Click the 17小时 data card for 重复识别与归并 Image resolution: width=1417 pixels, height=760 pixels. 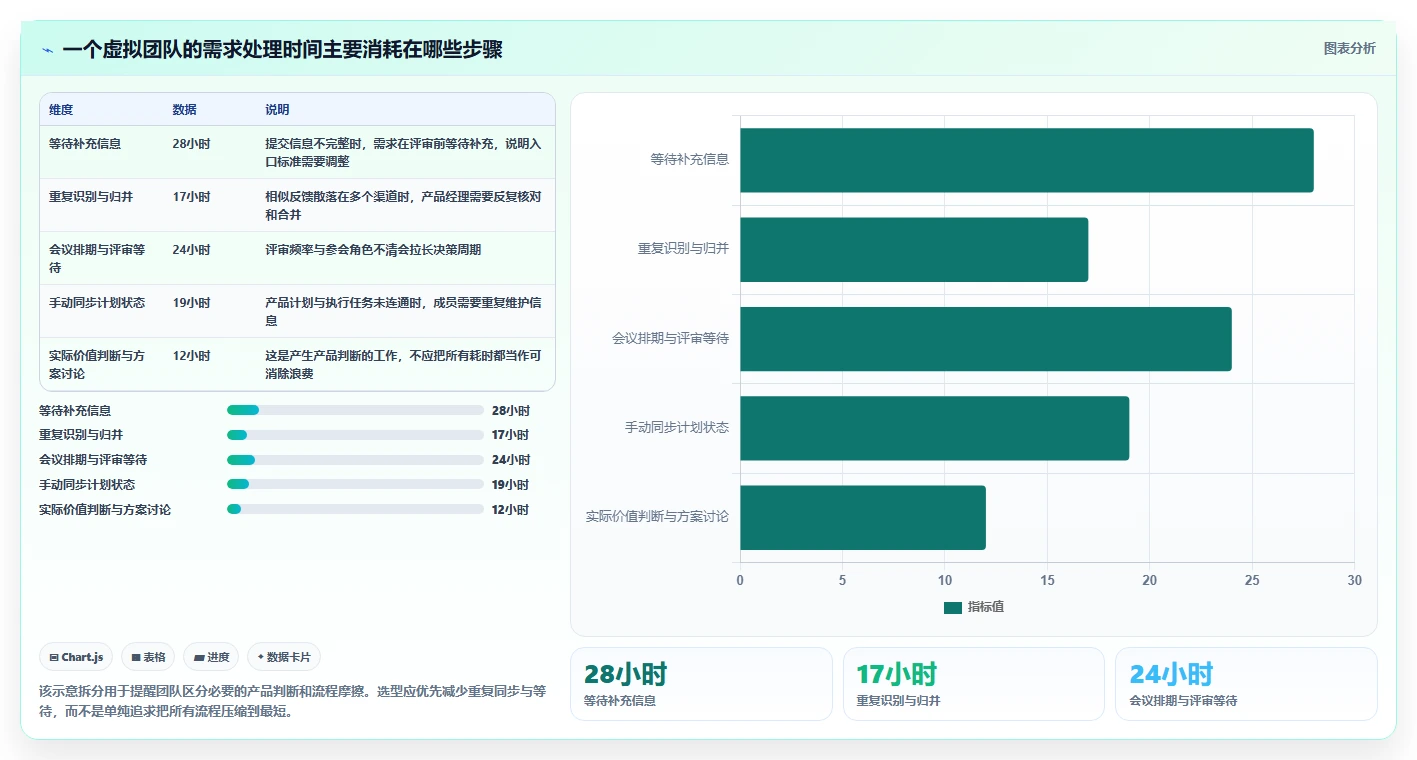point(974,684)
